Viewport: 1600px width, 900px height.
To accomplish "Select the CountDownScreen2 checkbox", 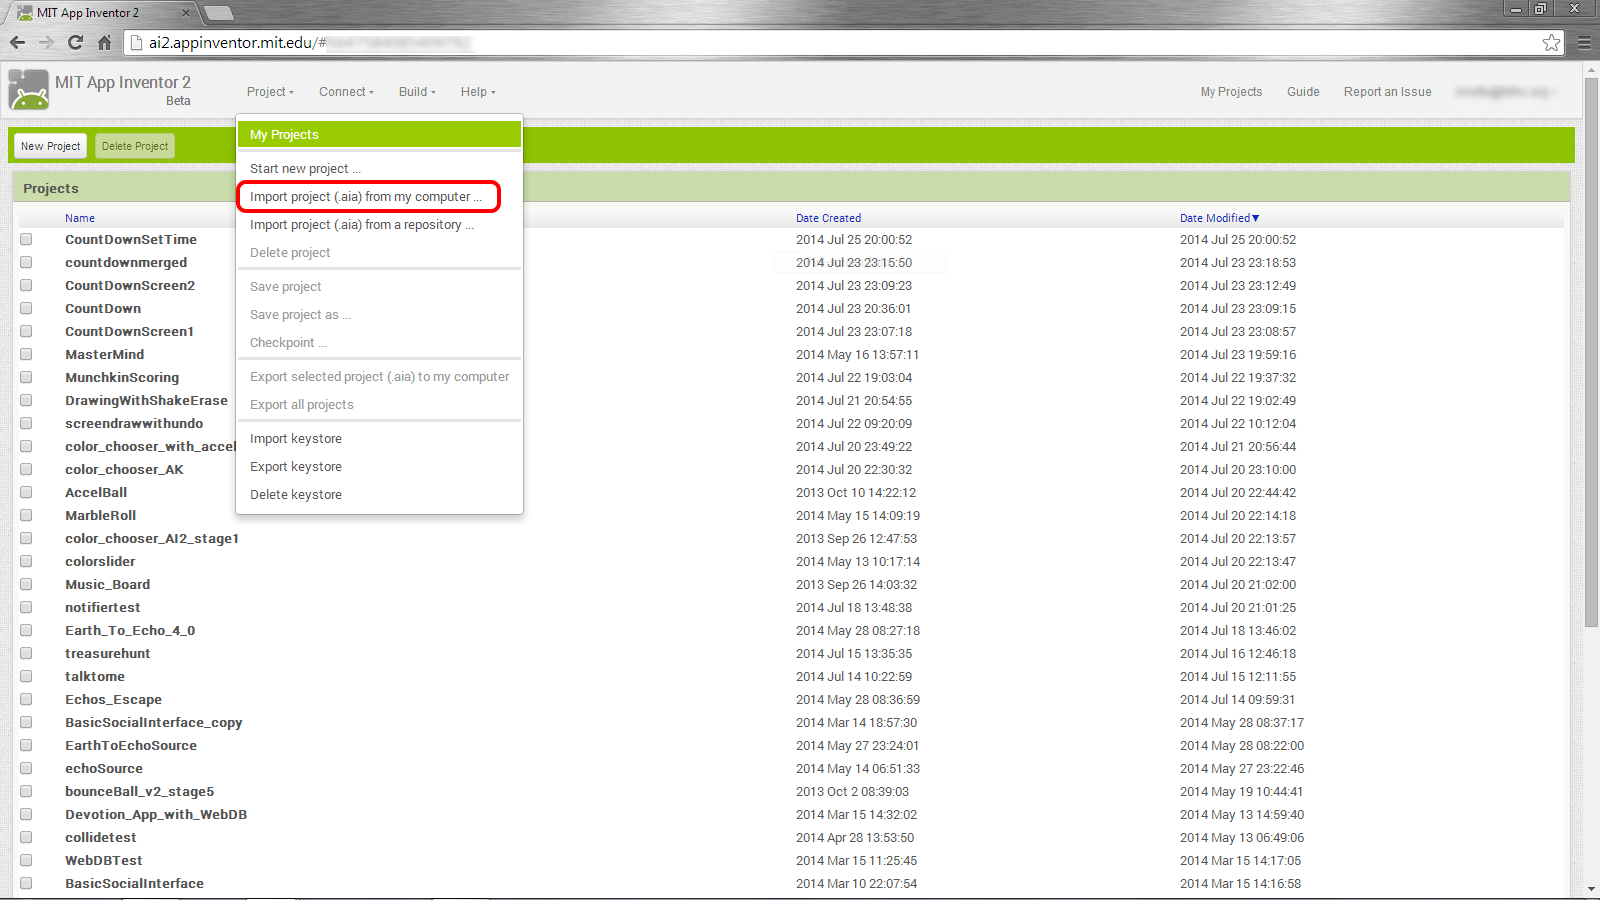I will click(x=26, y=286).
